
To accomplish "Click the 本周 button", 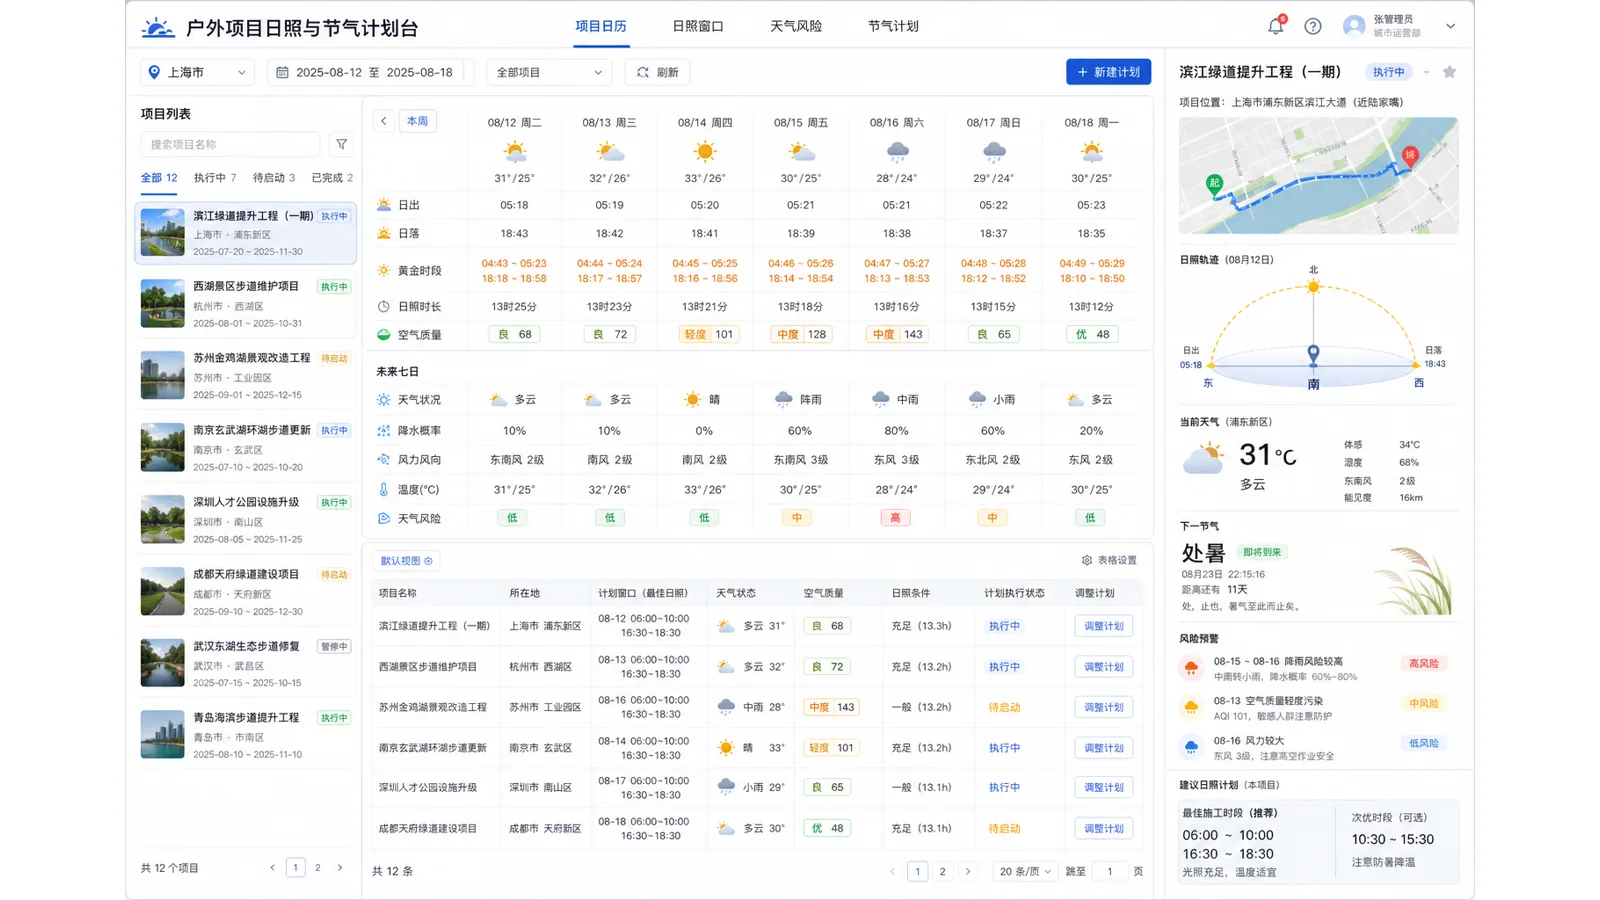I will tap(418, 121).
